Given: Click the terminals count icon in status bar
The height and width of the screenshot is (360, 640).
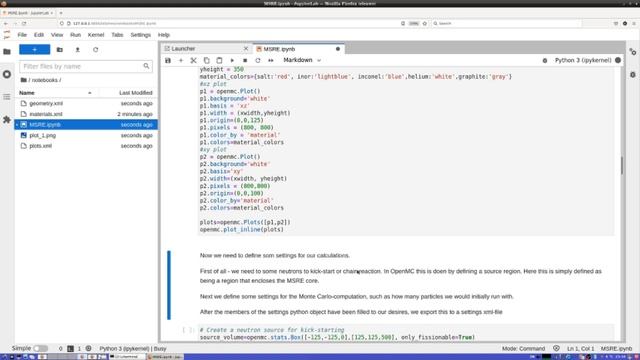Looking at the screenshot, I should 71,349.
